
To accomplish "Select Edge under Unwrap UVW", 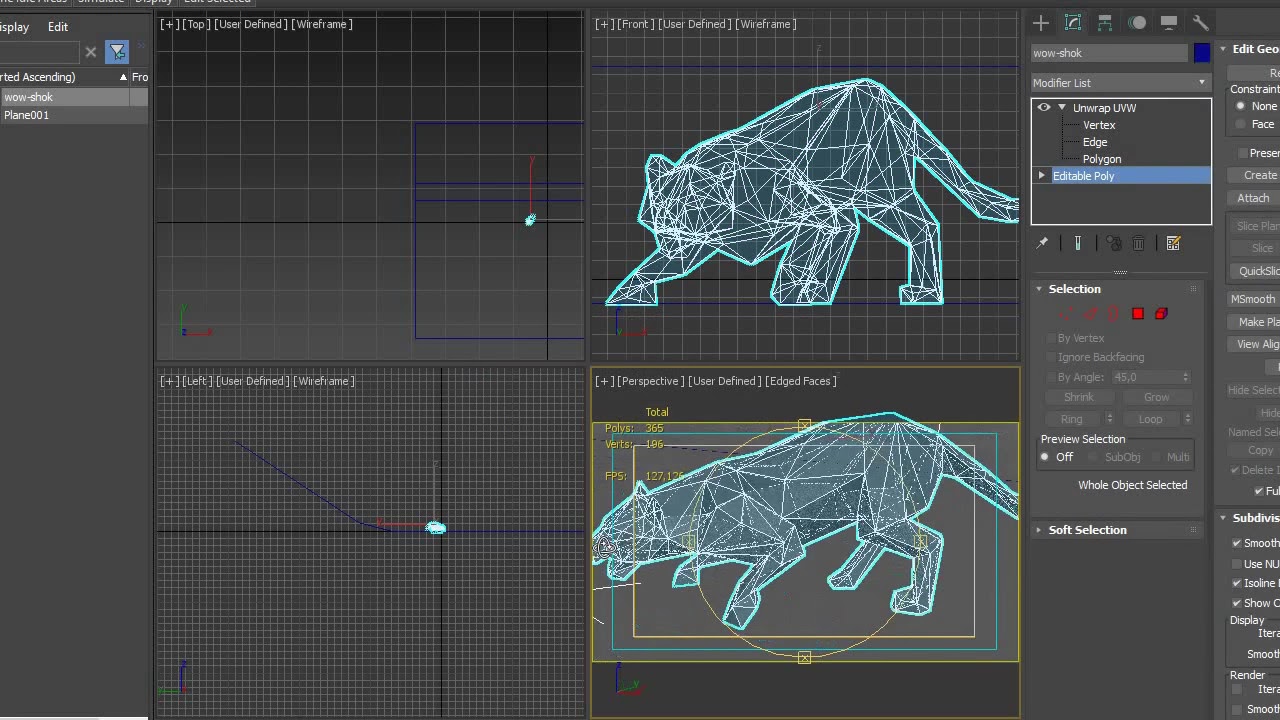I will tap(1095, 142).
